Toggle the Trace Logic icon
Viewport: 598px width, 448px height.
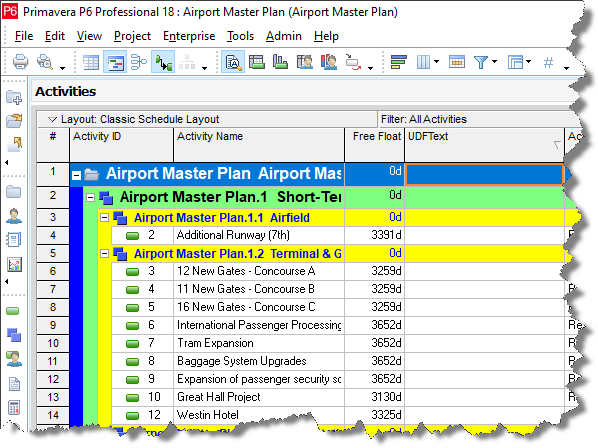click(163, 62)
